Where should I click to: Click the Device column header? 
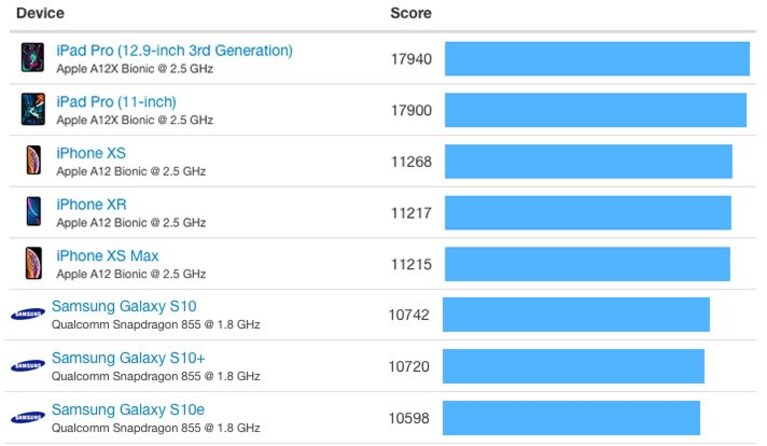pyautogui.click(x=40, y=13)
